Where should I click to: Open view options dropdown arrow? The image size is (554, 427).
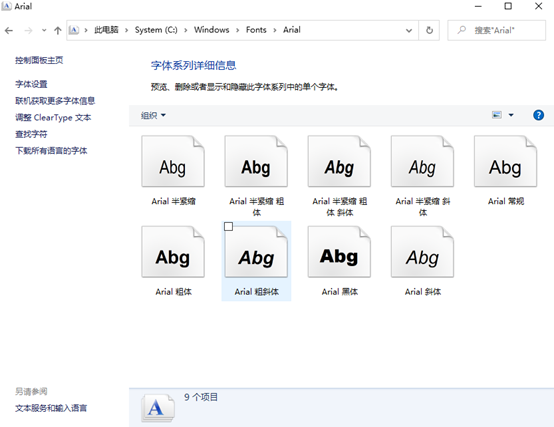(511, 115)
